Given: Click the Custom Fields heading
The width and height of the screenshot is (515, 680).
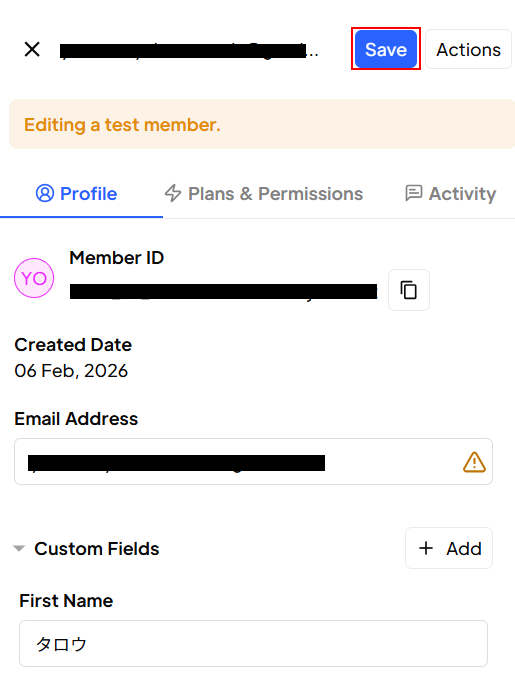Looking at the screenshot, I should 97,549.
